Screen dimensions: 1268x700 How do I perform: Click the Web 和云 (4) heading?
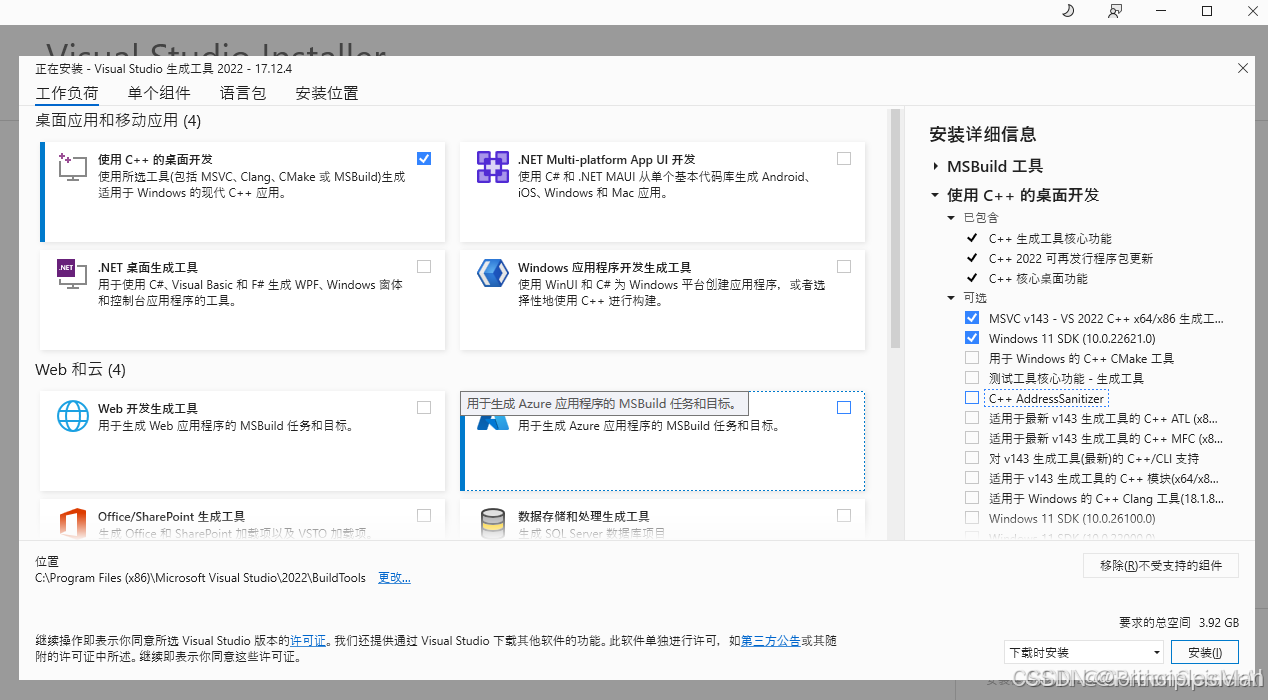click(81, 370)
